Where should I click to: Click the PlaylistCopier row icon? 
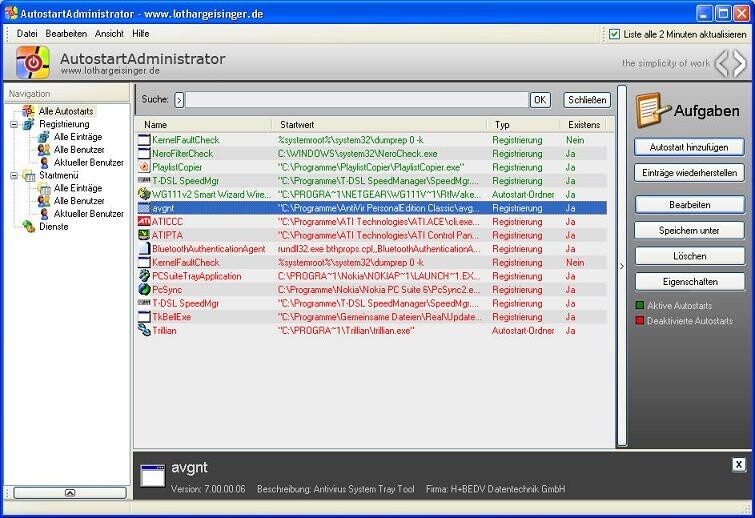(144, 167)
